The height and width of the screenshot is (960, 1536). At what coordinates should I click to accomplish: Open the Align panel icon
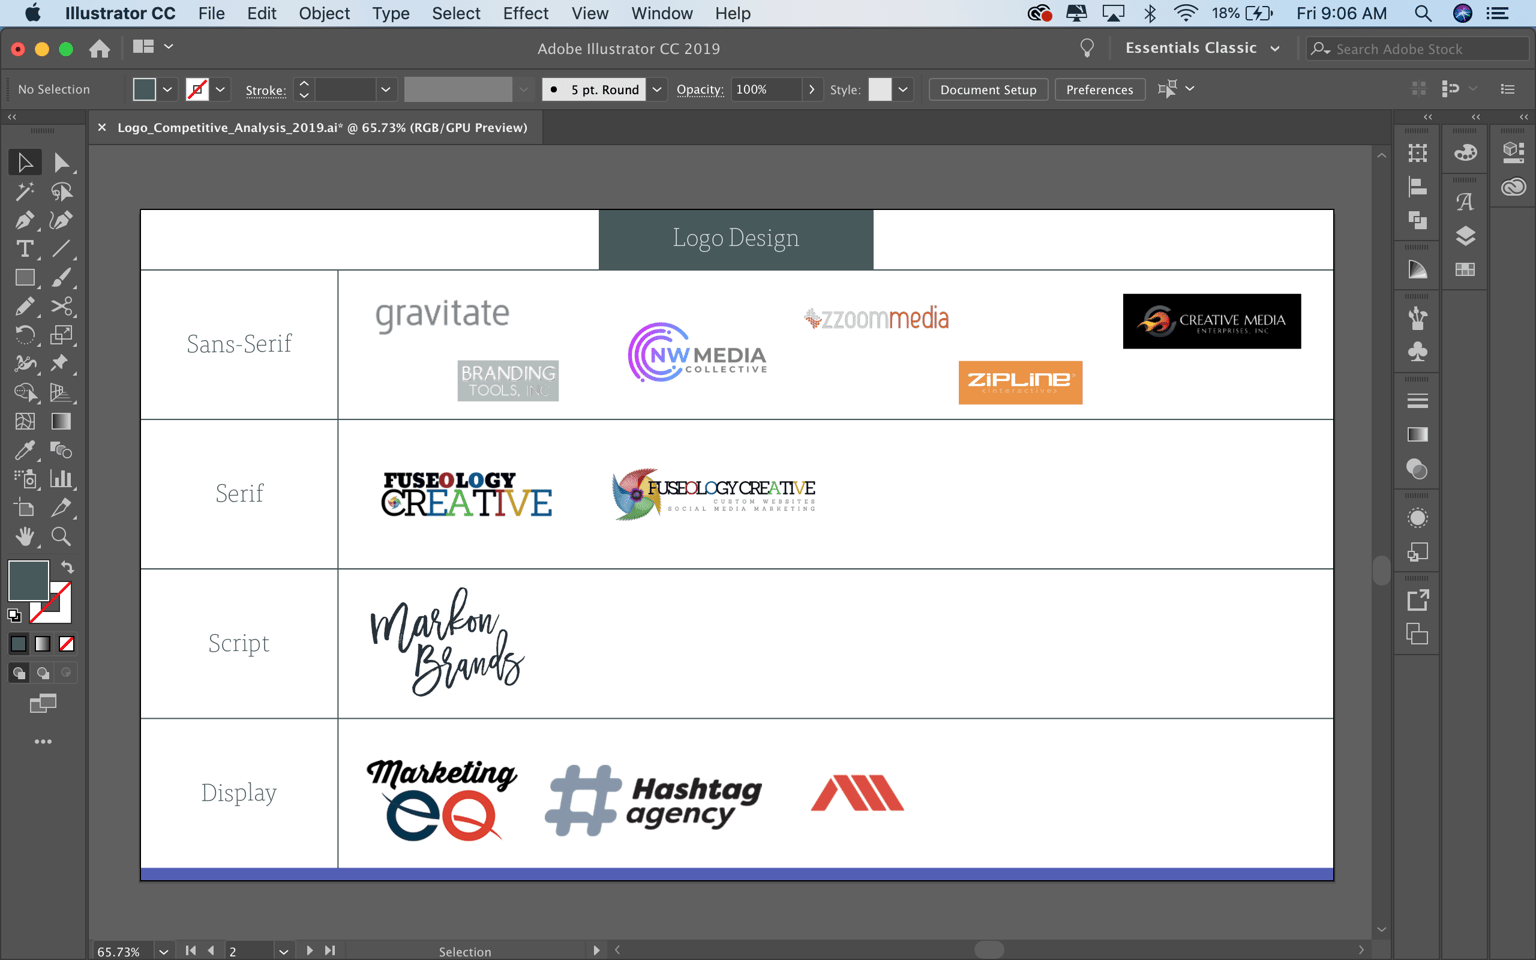[1417, 187]
